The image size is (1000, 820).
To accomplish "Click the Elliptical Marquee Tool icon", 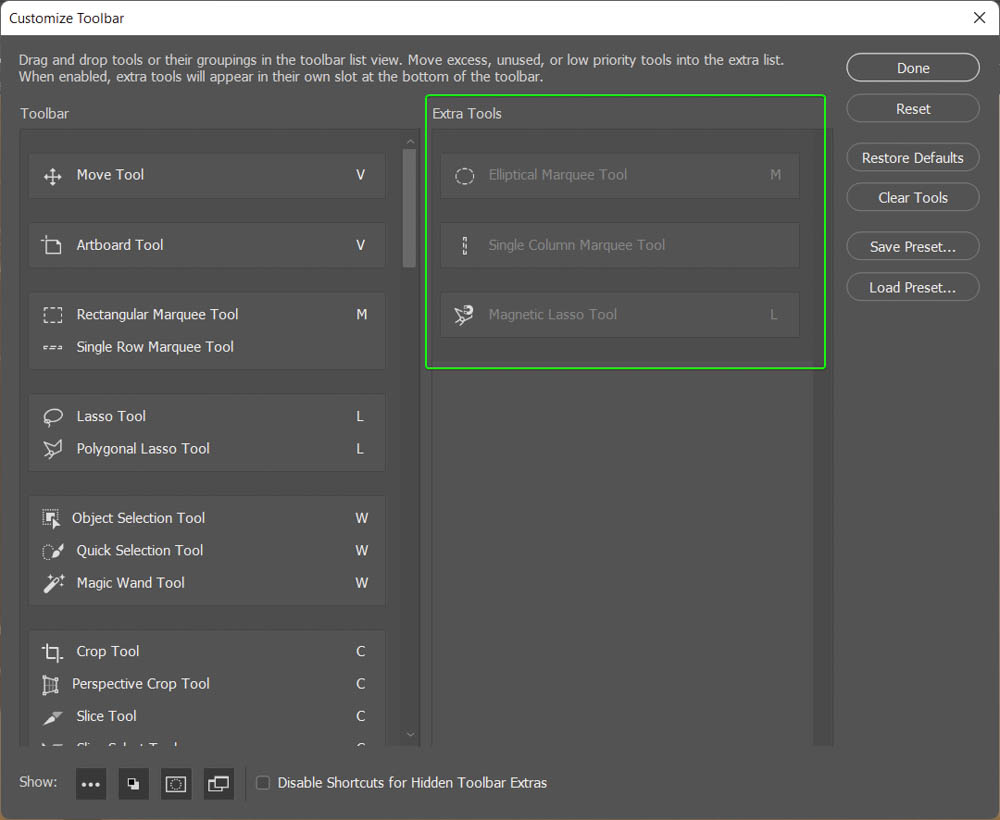I will [464, 176].
